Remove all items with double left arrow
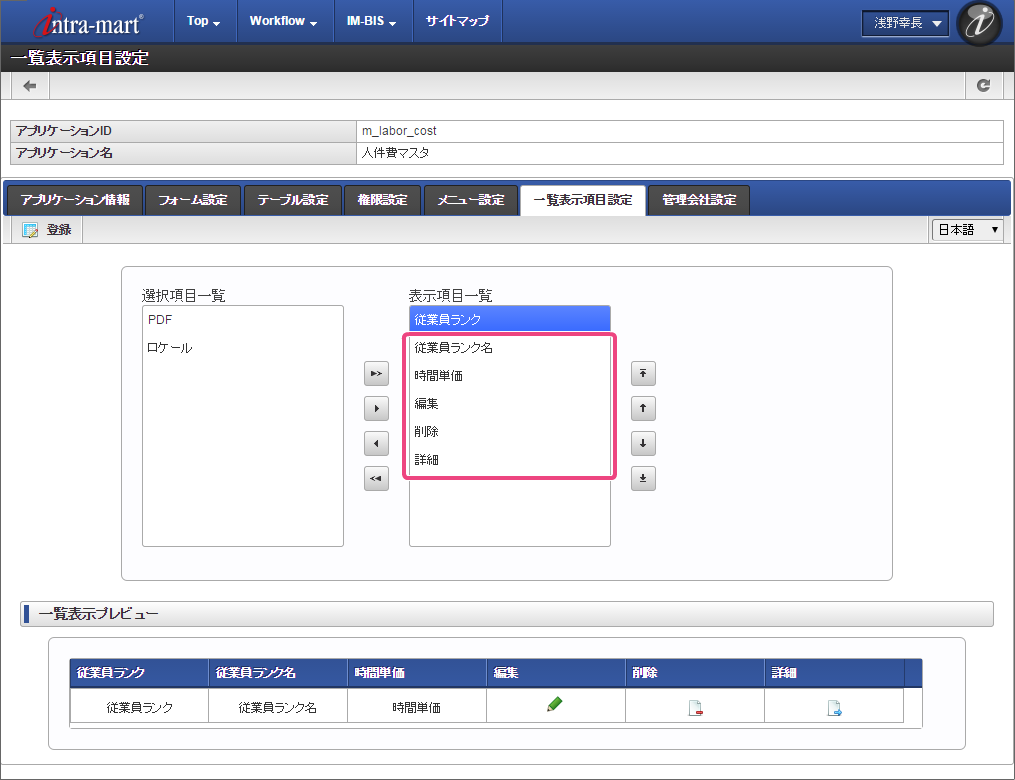The width and height of the screenshot is (1015, 780). [376, 479]
